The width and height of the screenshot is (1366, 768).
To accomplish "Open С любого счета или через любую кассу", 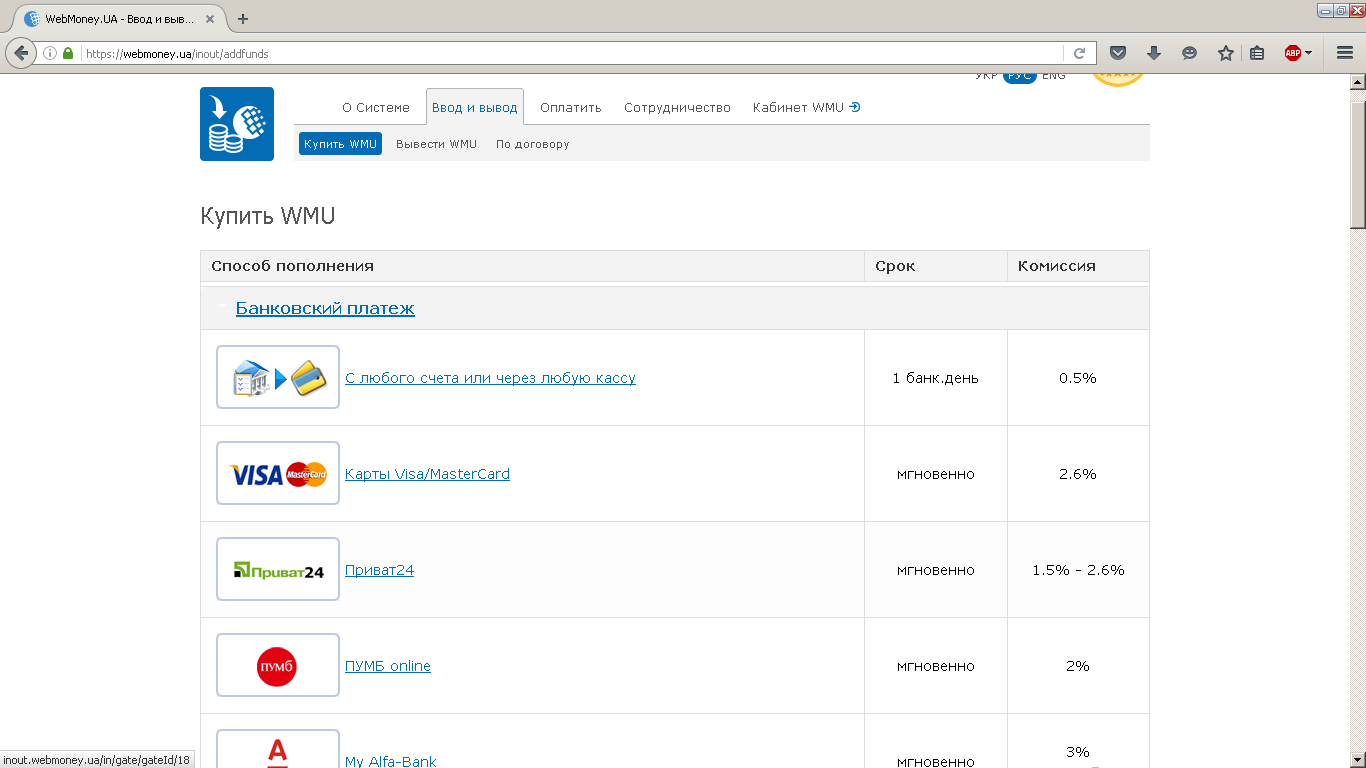I will click(x=490, y=378).
